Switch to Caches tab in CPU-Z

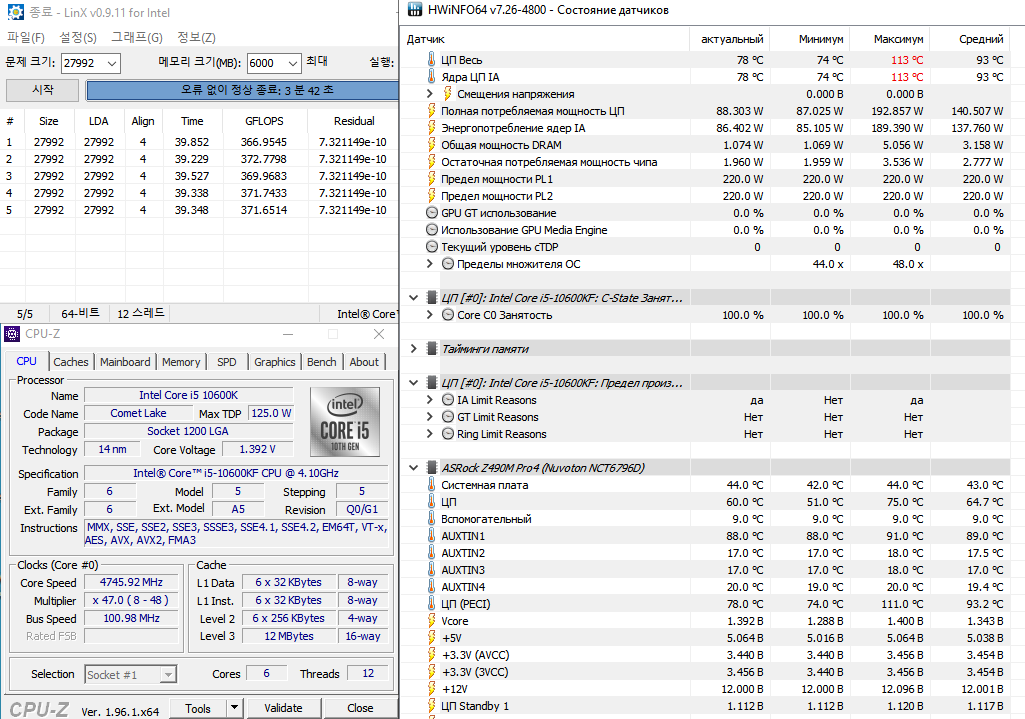point(71,362)
